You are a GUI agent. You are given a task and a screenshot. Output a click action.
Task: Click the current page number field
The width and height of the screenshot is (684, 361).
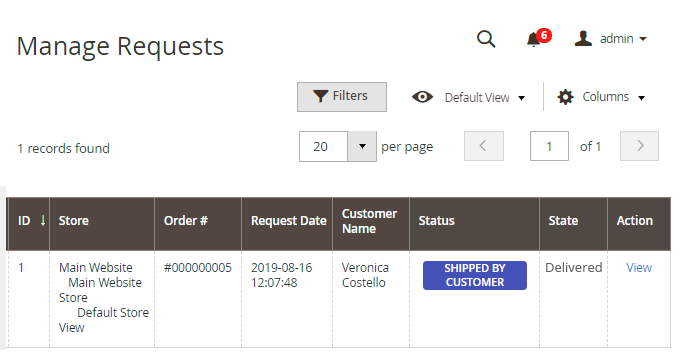tap(549, 146)
